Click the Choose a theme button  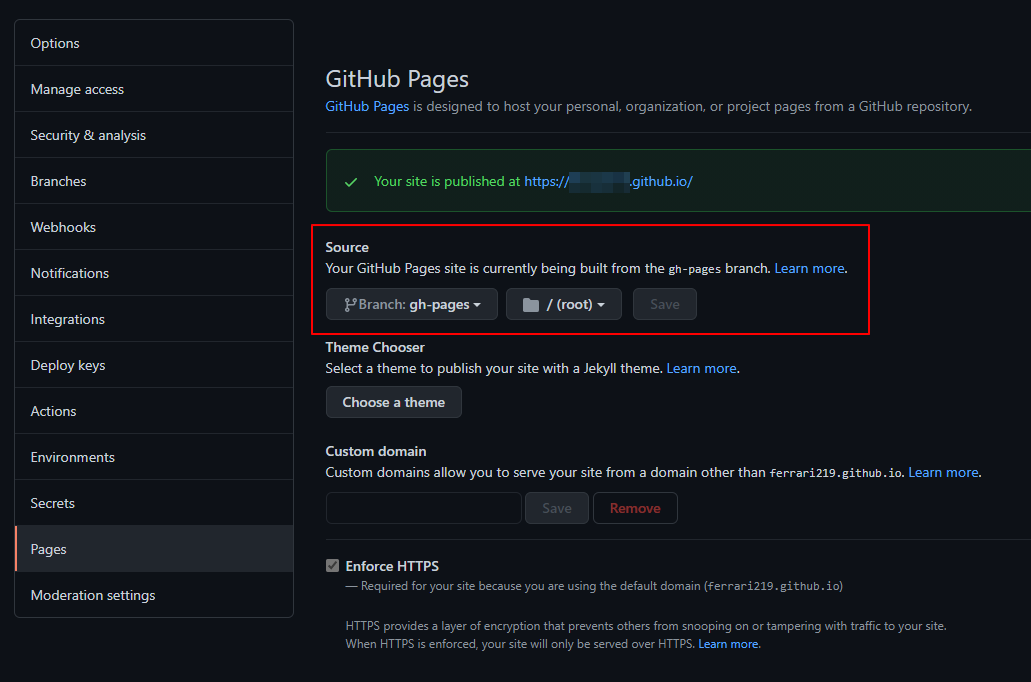(x=394, y=402)
